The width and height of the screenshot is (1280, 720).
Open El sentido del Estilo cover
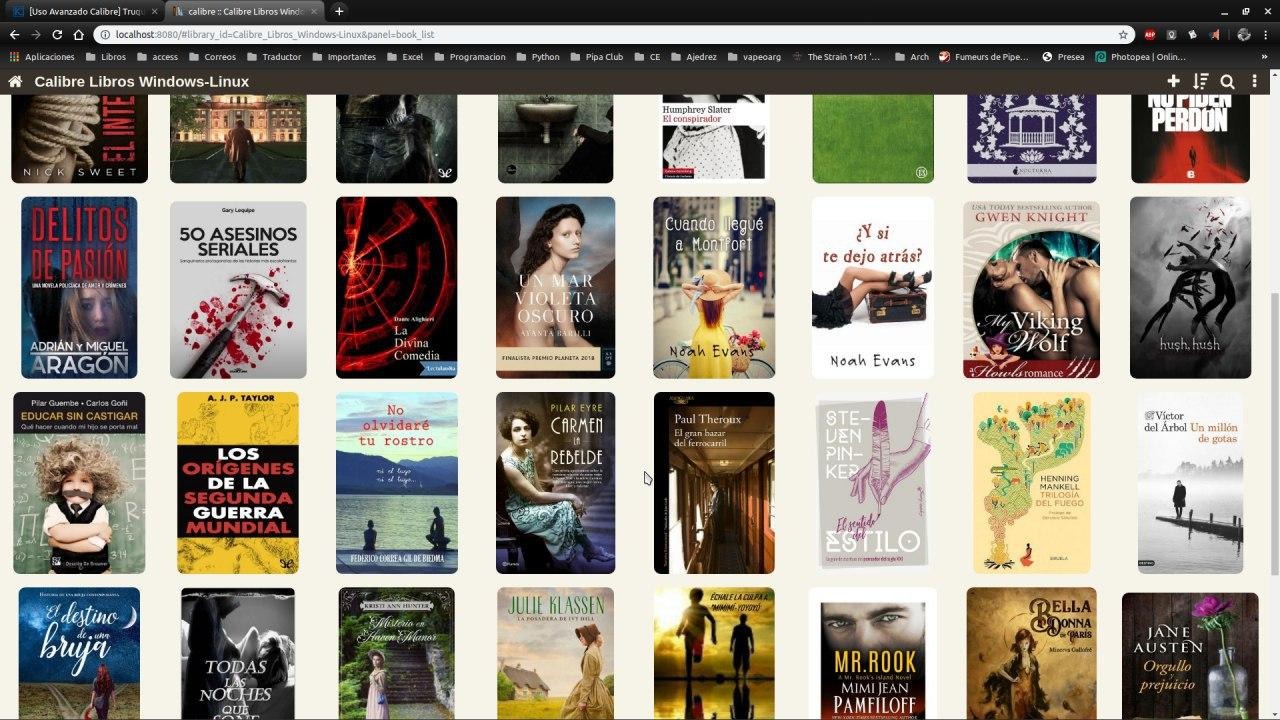click(x=873, y=483)
